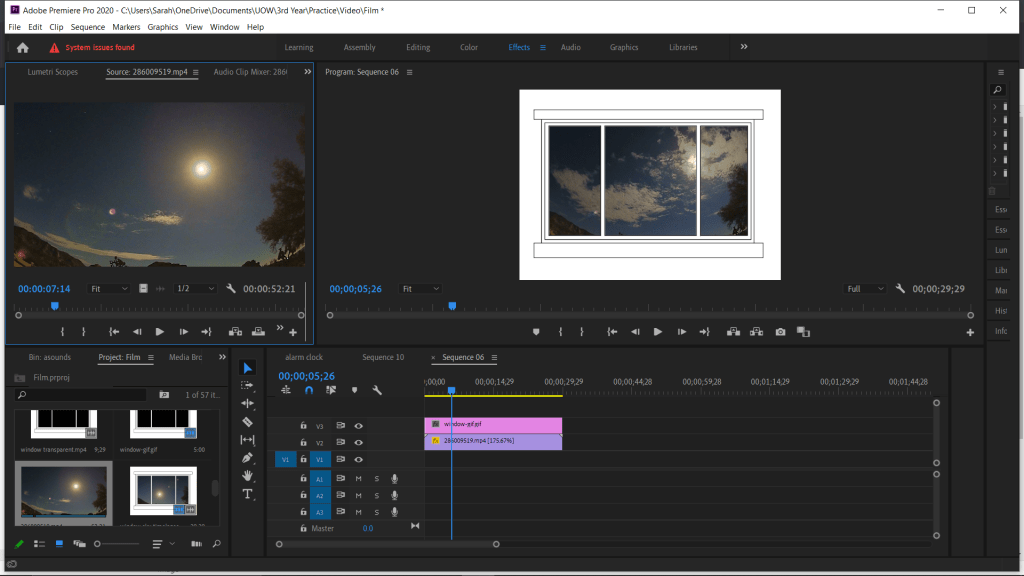Export frame with camera icon
1024x576 pixels.
(780, 332)
